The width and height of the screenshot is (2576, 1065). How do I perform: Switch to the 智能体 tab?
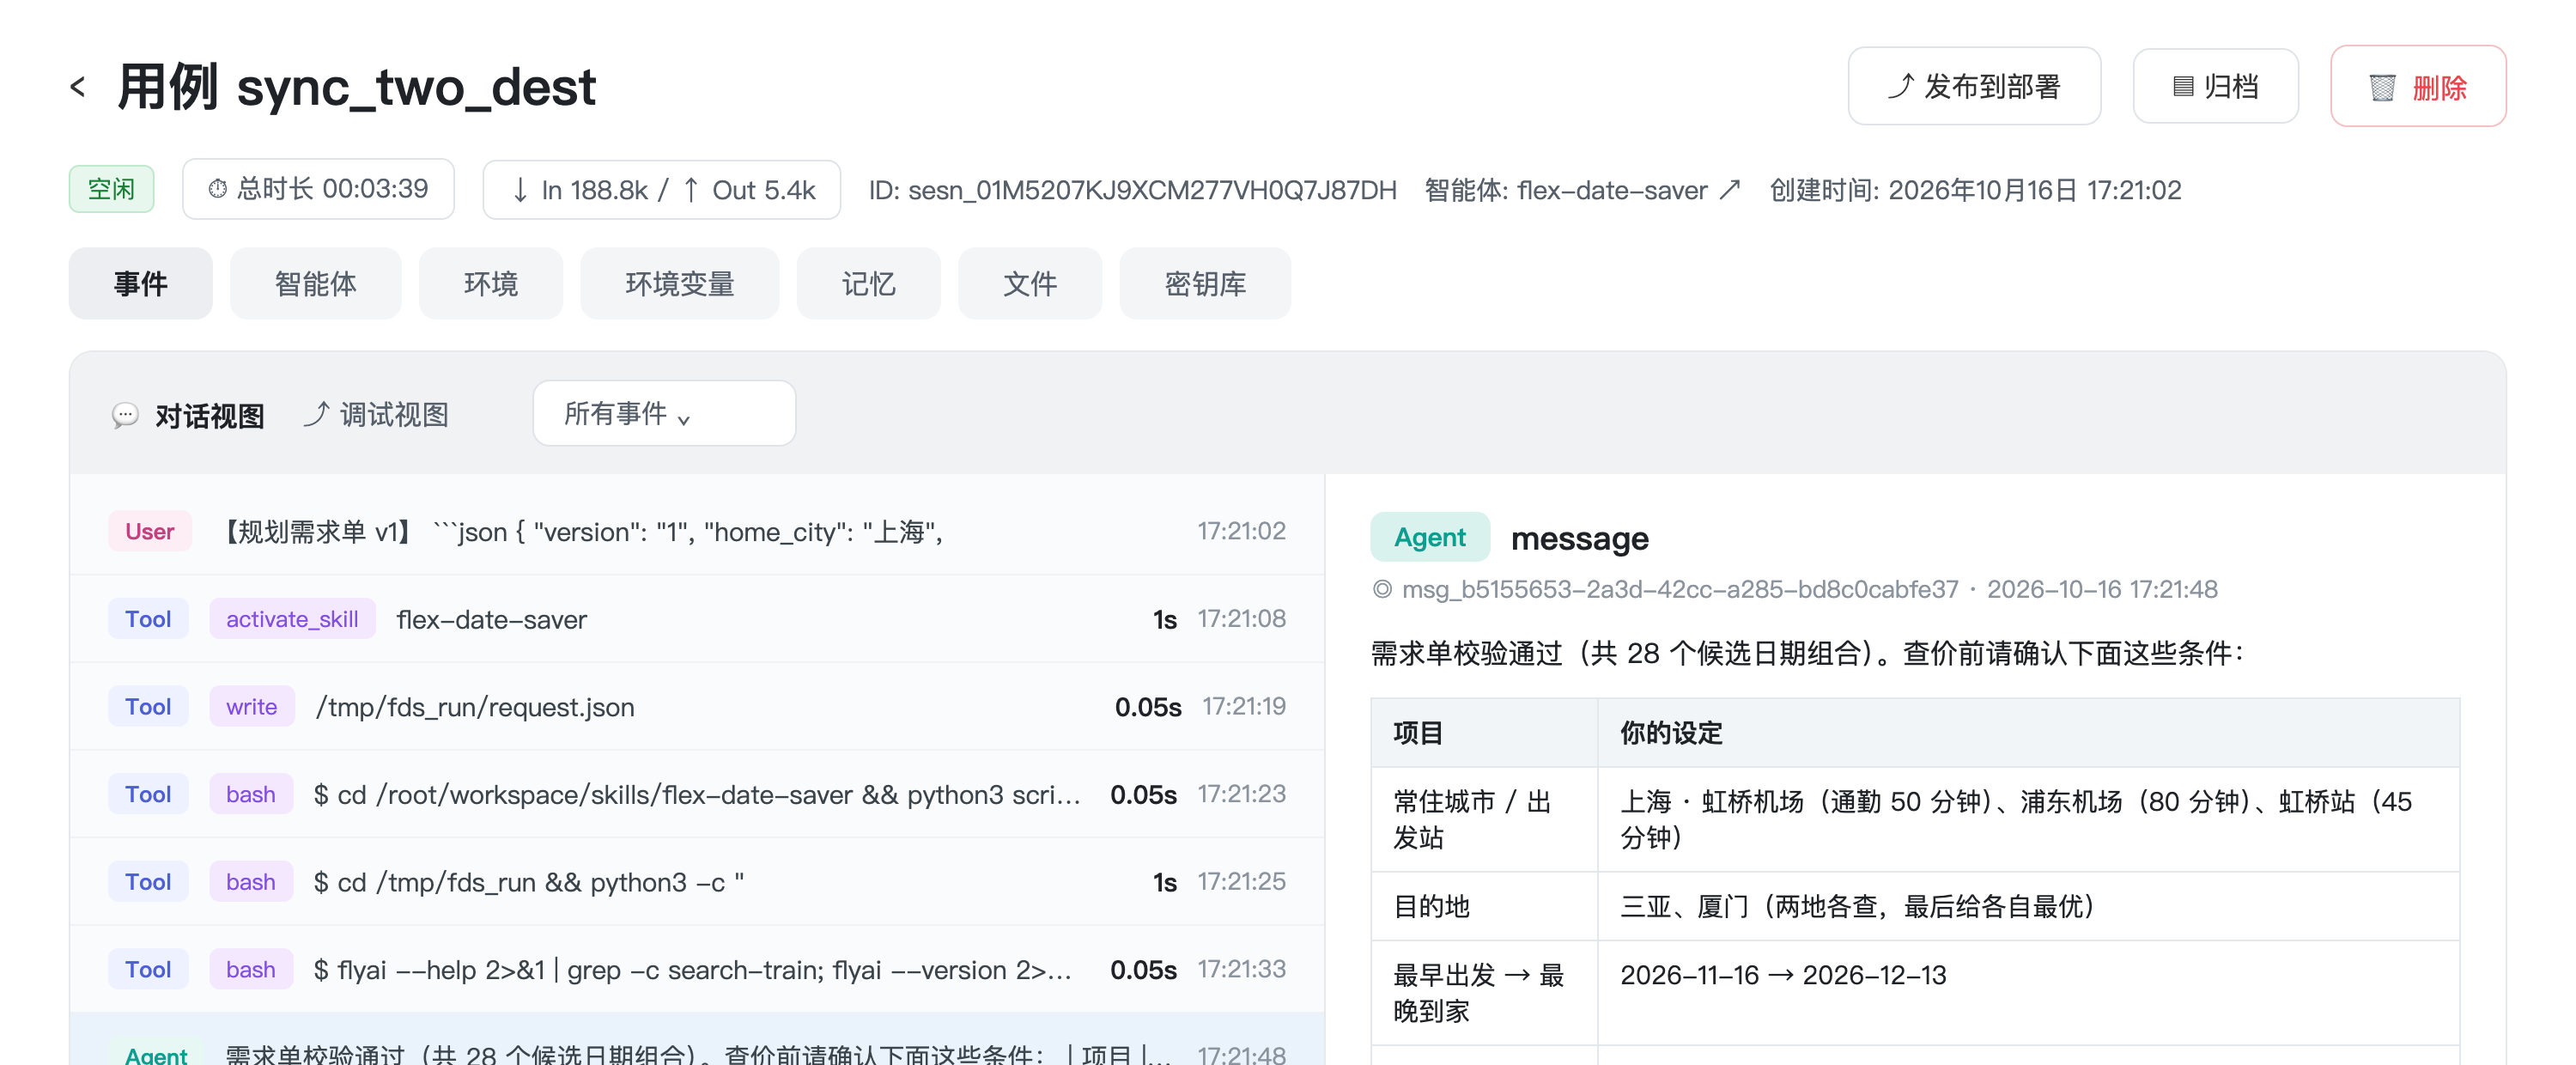point(315,283)
